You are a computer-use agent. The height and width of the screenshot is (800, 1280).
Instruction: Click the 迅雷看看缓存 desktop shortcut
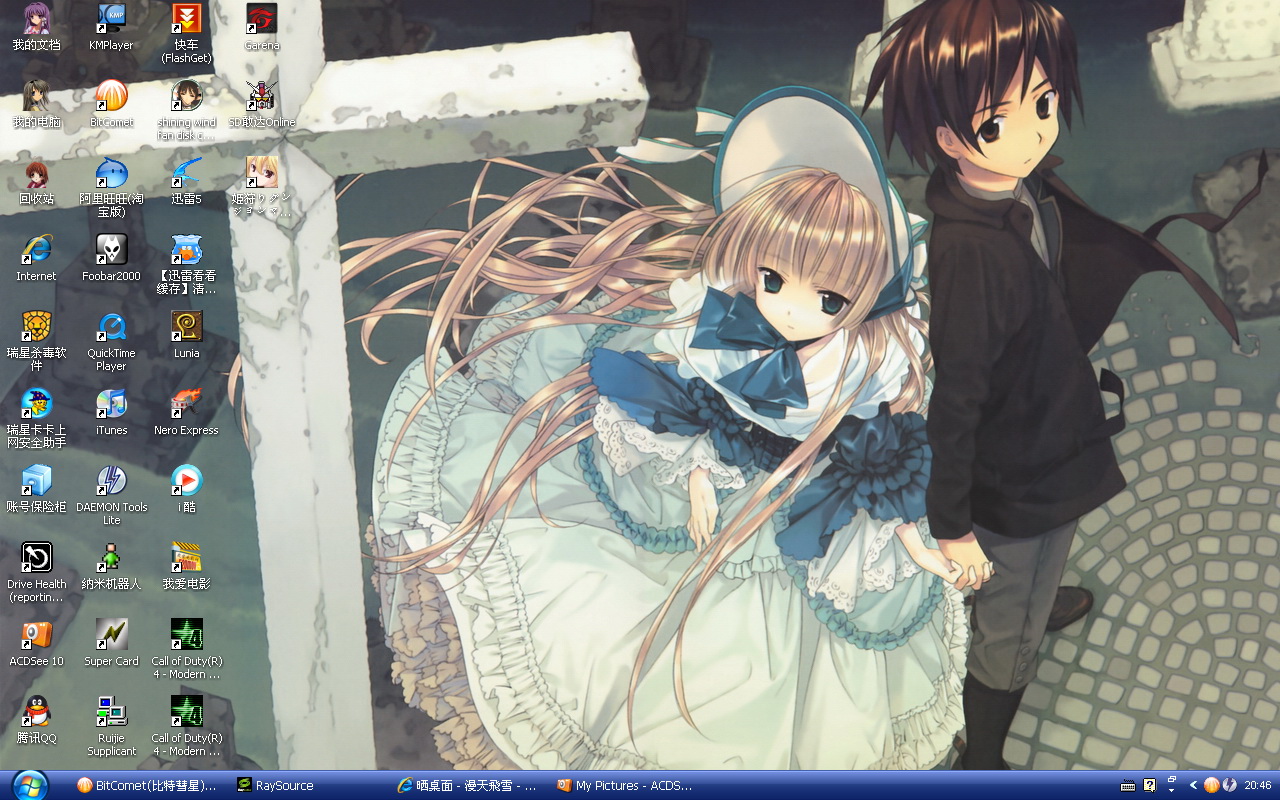coord(186,264)
